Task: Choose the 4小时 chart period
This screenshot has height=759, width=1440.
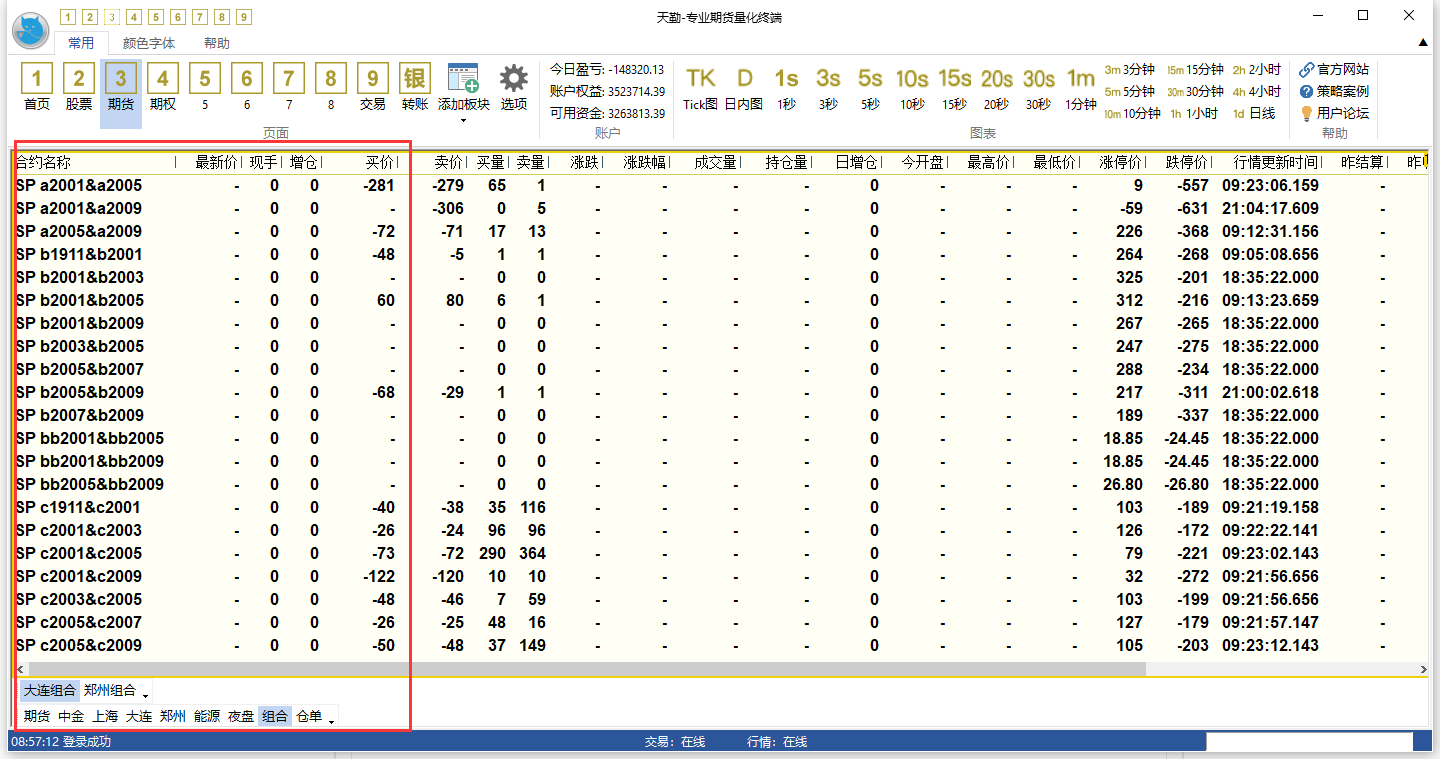Action: pos(1256,92)
